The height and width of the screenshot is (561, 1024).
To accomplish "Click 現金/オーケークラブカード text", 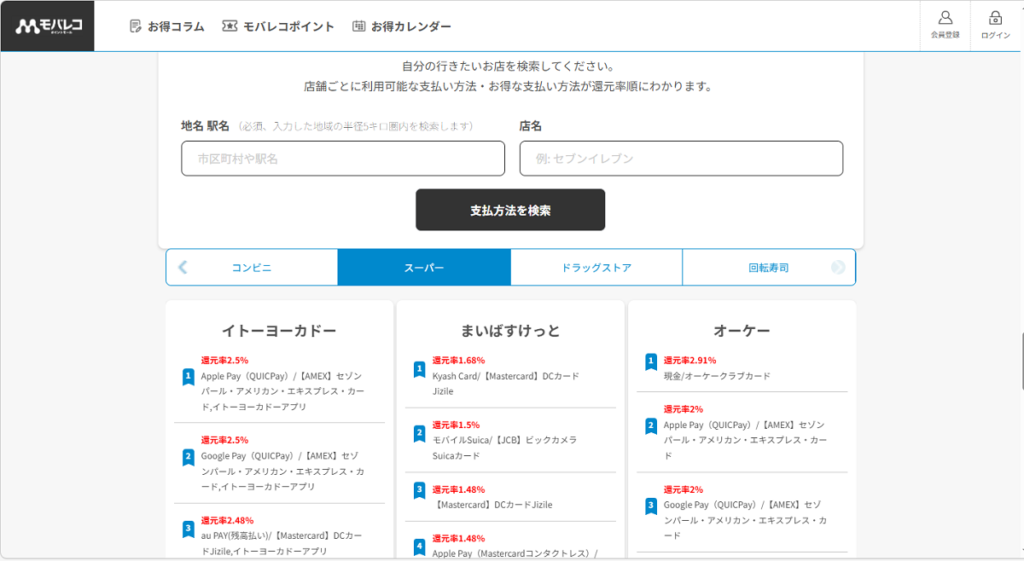I will pos(717,376).
